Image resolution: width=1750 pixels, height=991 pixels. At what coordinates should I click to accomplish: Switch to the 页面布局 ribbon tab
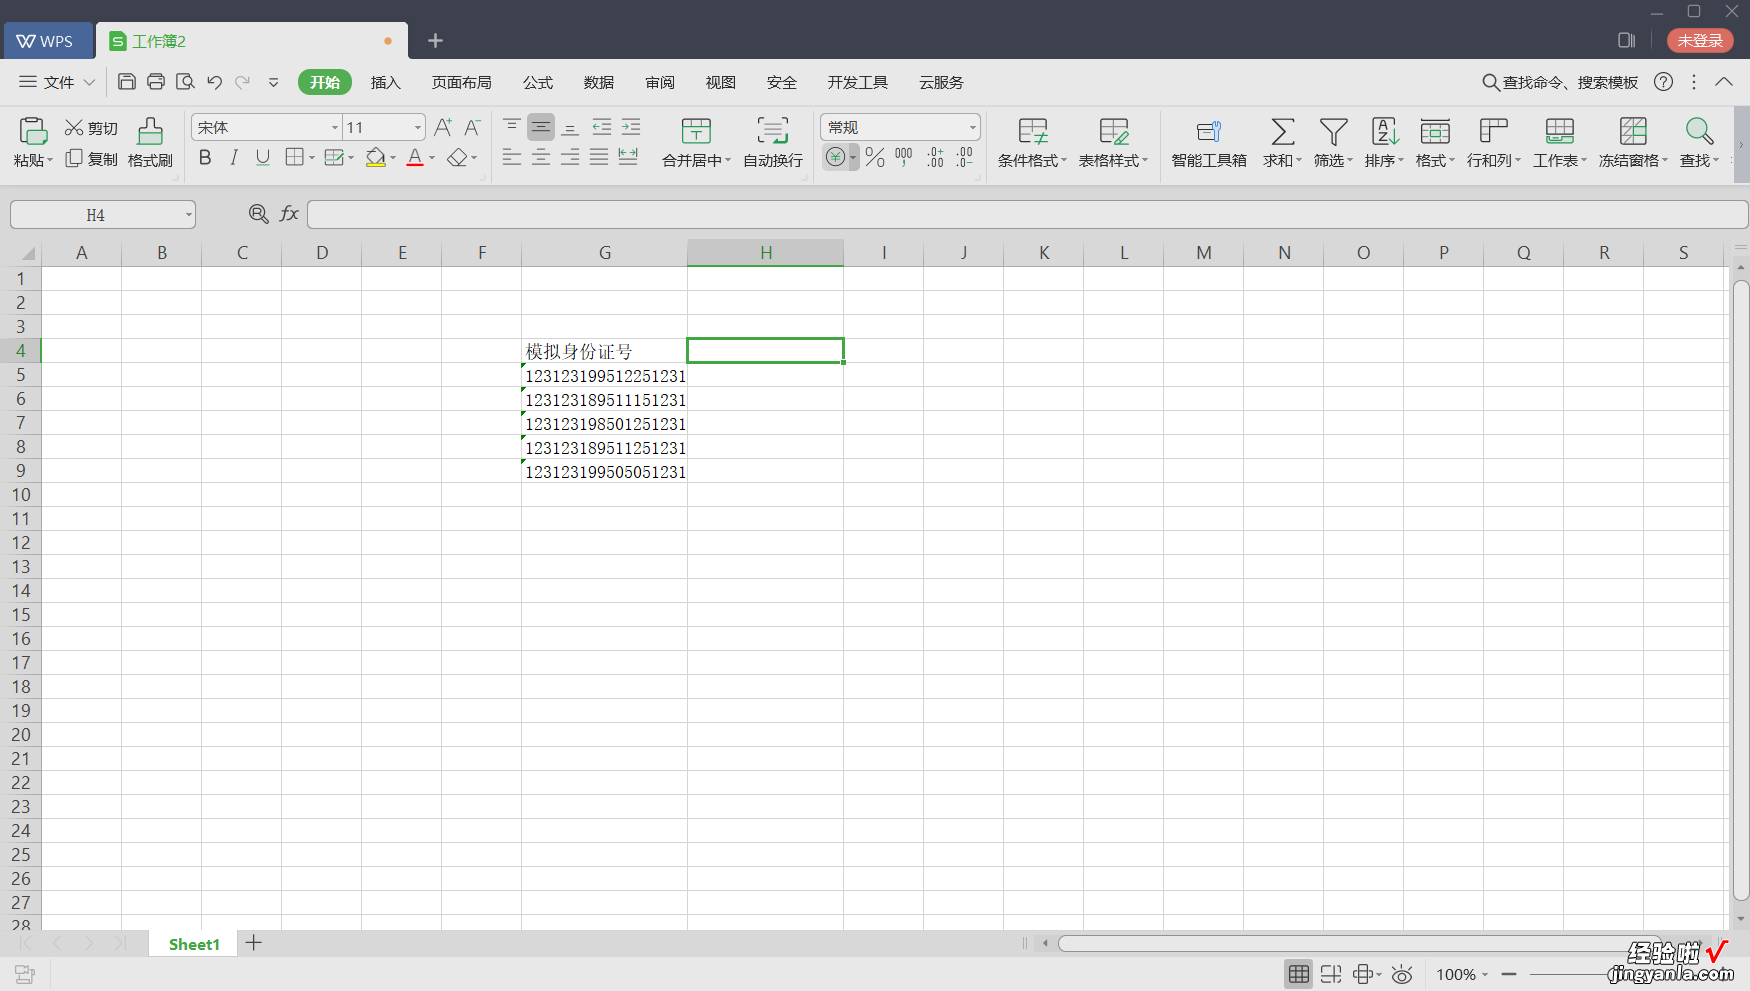pyautogui.click(x=462, y=82)
